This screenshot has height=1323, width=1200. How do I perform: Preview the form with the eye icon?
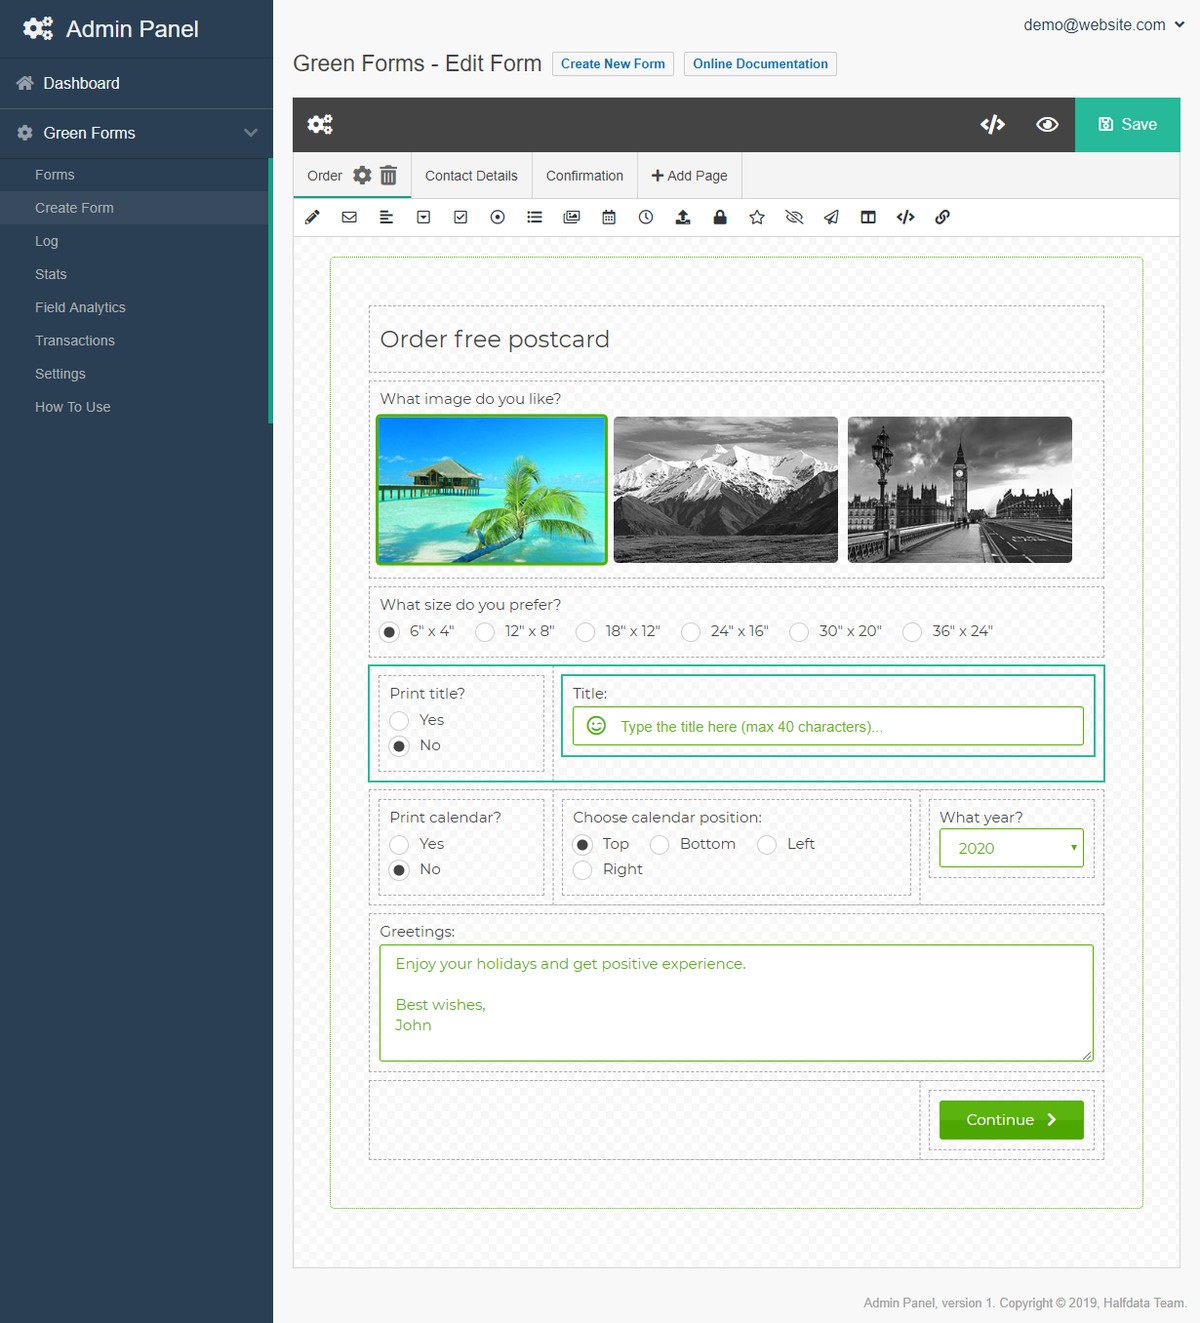1047,125
